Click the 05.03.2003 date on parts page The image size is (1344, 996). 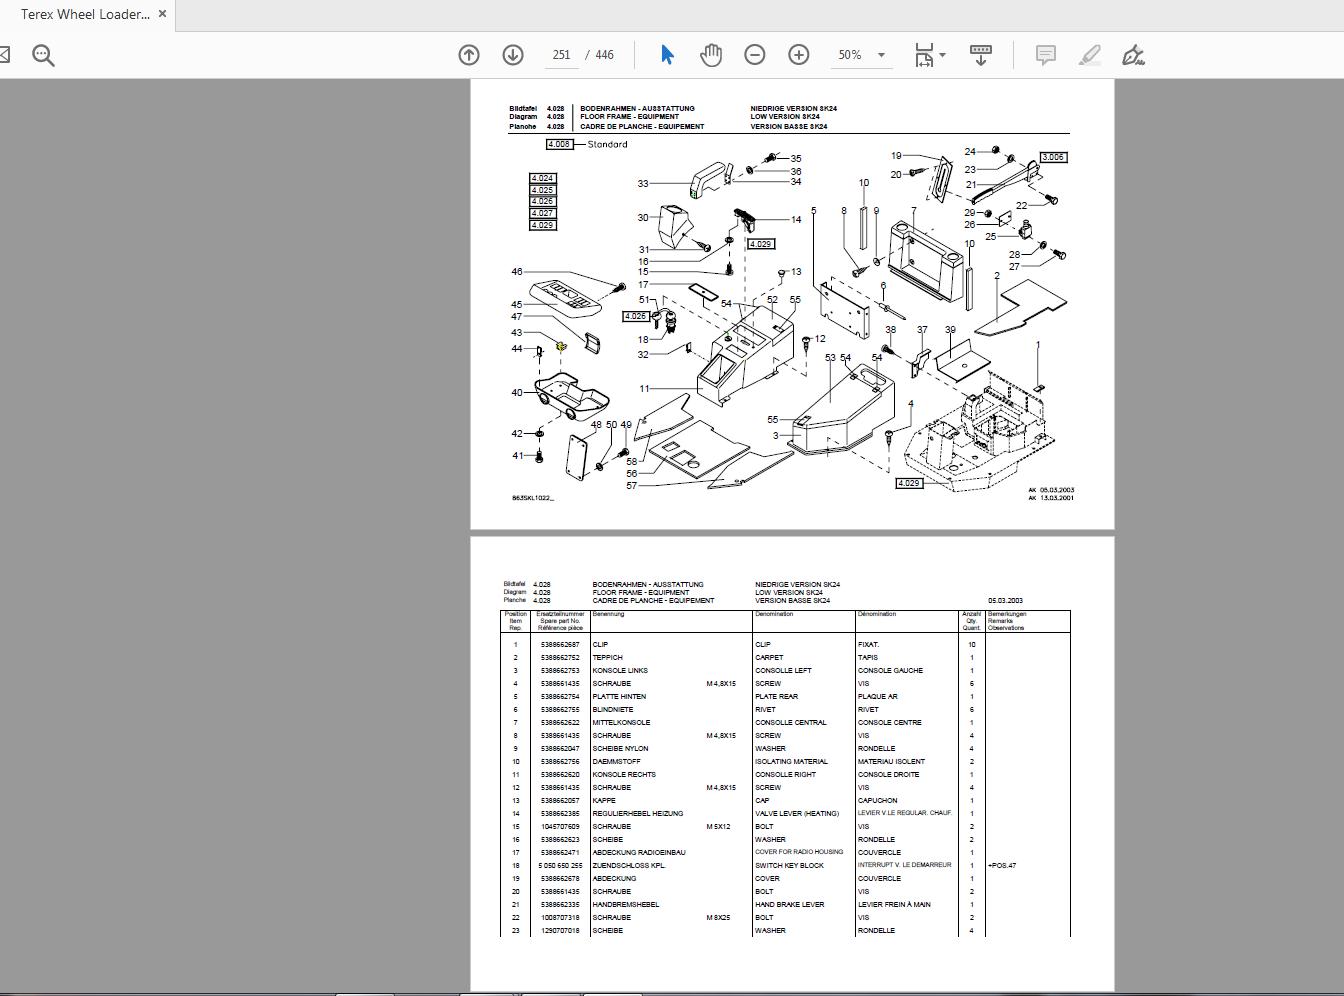[x=1005, y=601]
